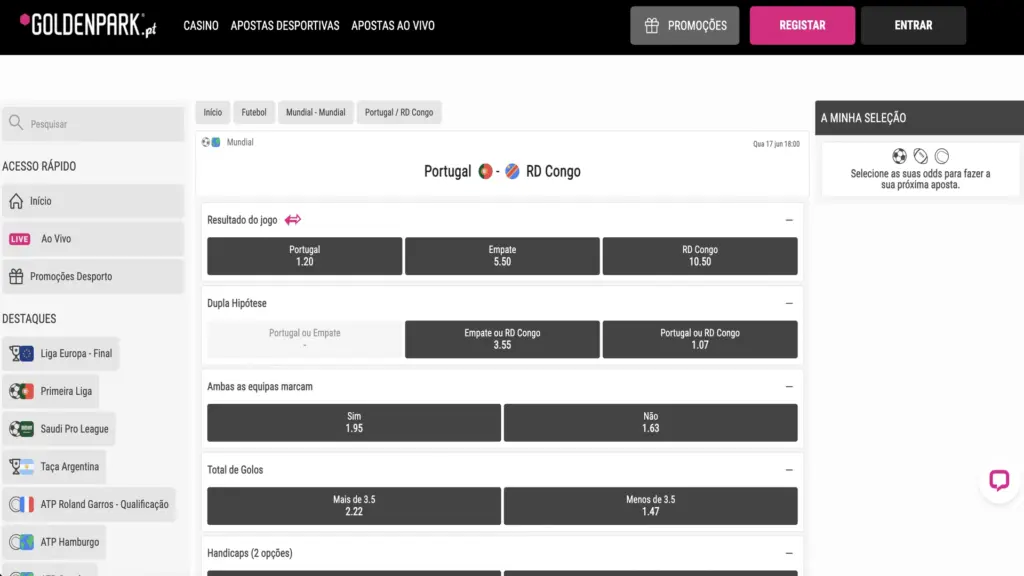
Task: Click the search magnifier icon
Action: 16,123
